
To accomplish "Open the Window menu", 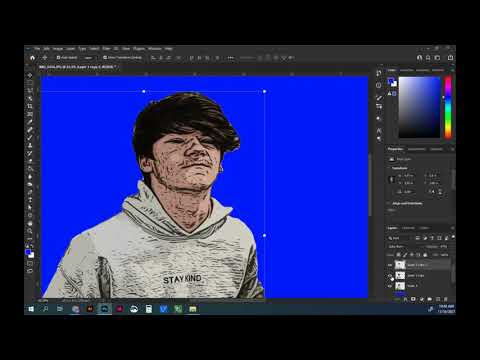I will [x=155, y=49].
